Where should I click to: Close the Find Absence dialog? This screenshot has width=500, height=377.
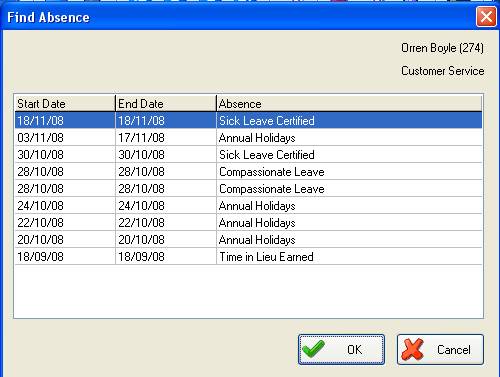pos(486,17)
